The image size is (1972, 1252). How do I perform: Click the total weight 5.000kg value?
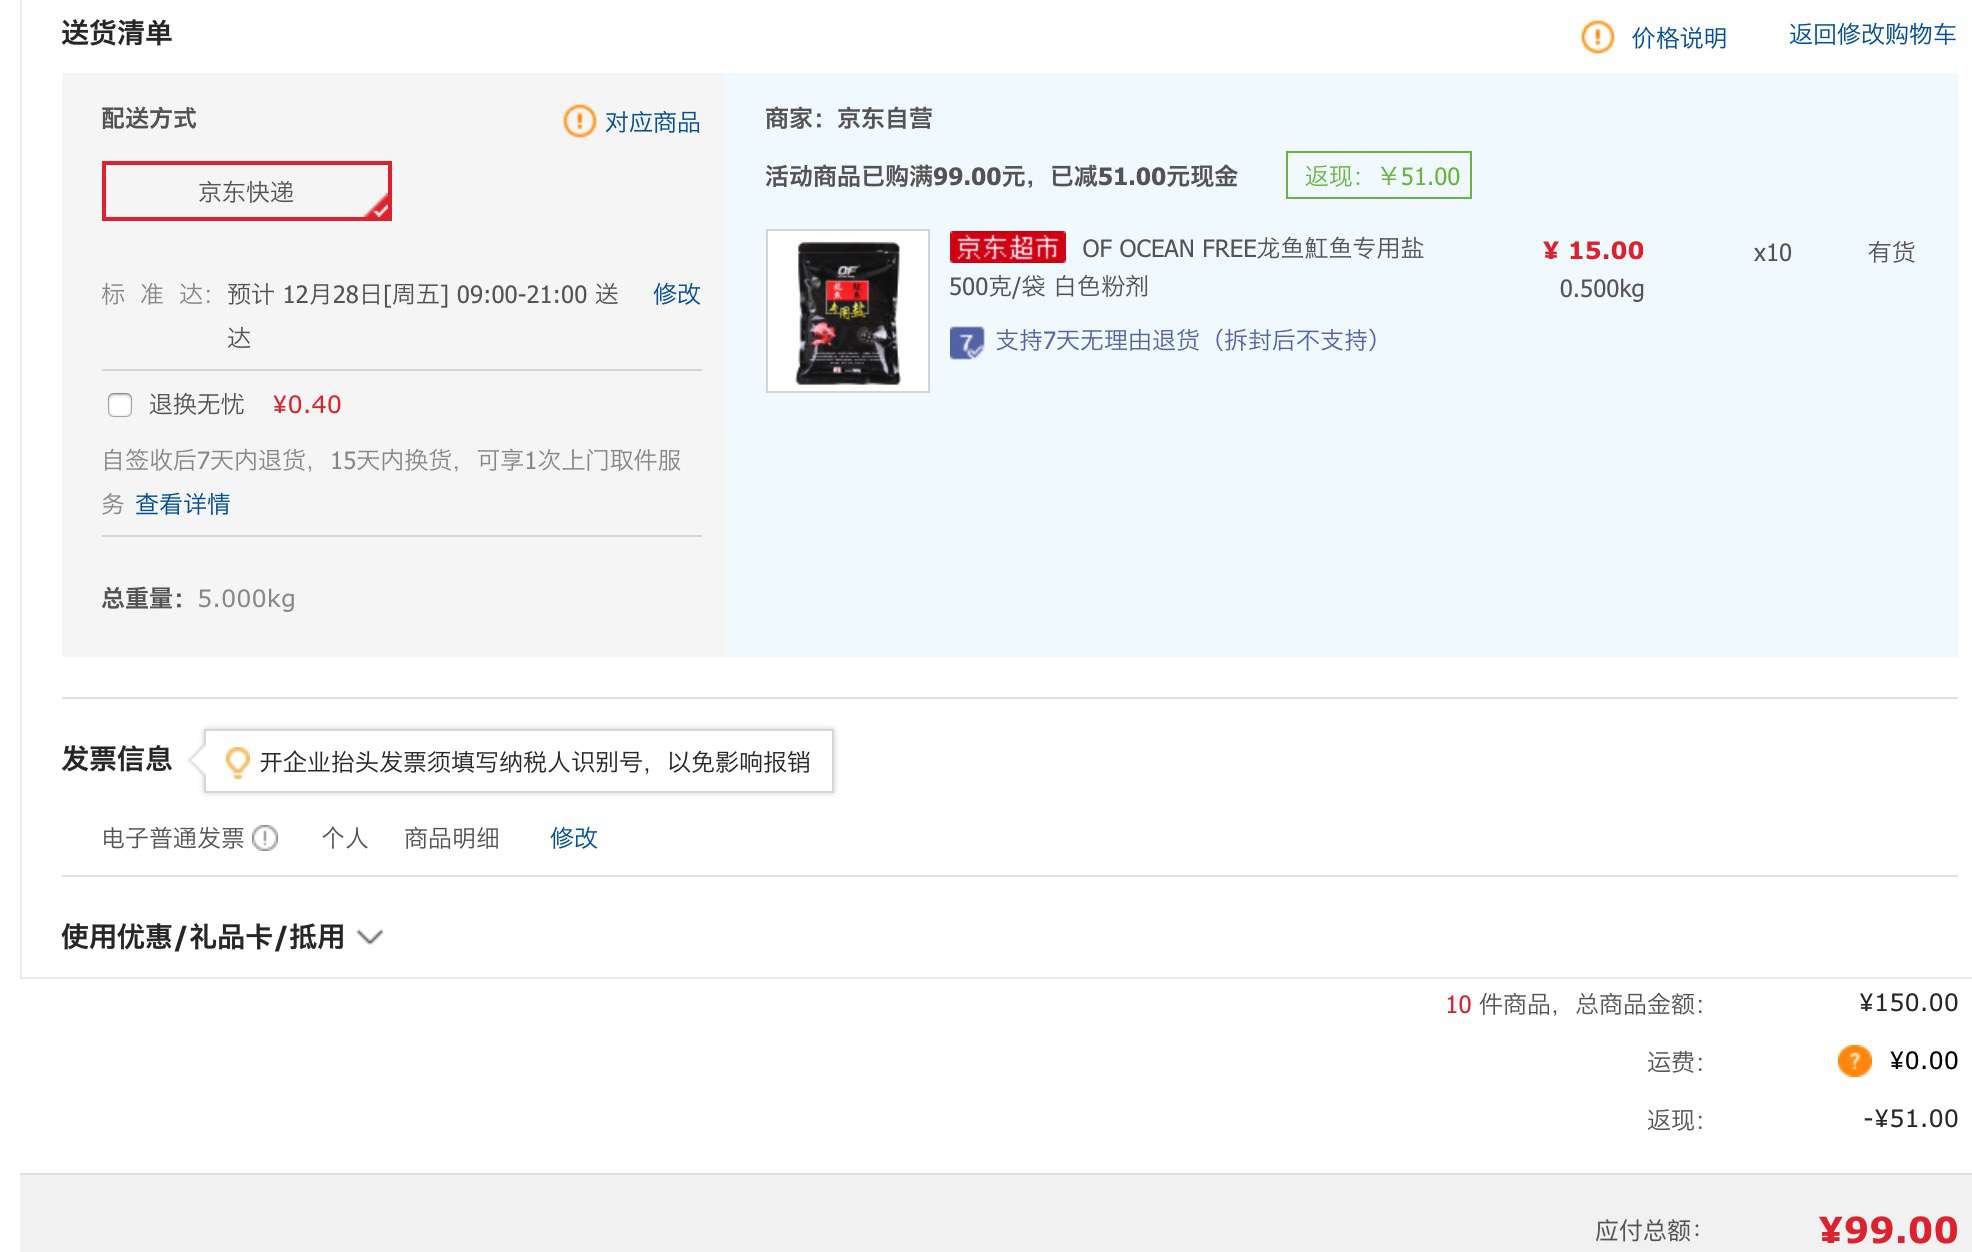[246, 599]
